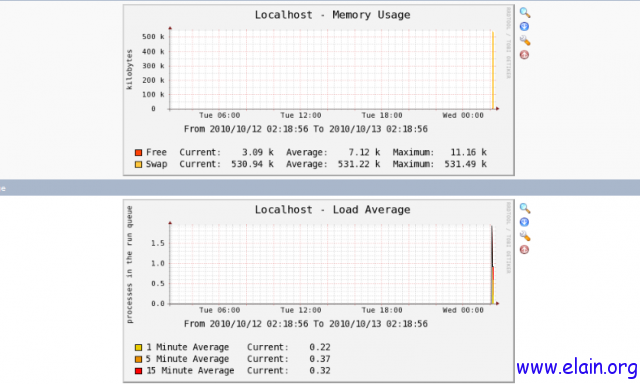Click the Memory Usage graph date range text
Screen dimensions: 640x384
point(306,129)
